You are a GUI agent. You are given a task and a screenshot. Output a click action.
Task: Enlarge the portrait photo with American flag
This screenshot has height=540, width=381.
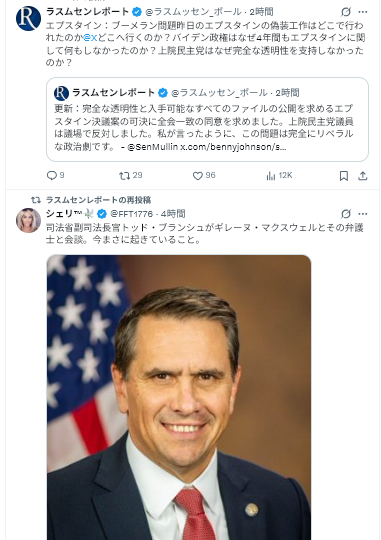(x=179, y=397)
